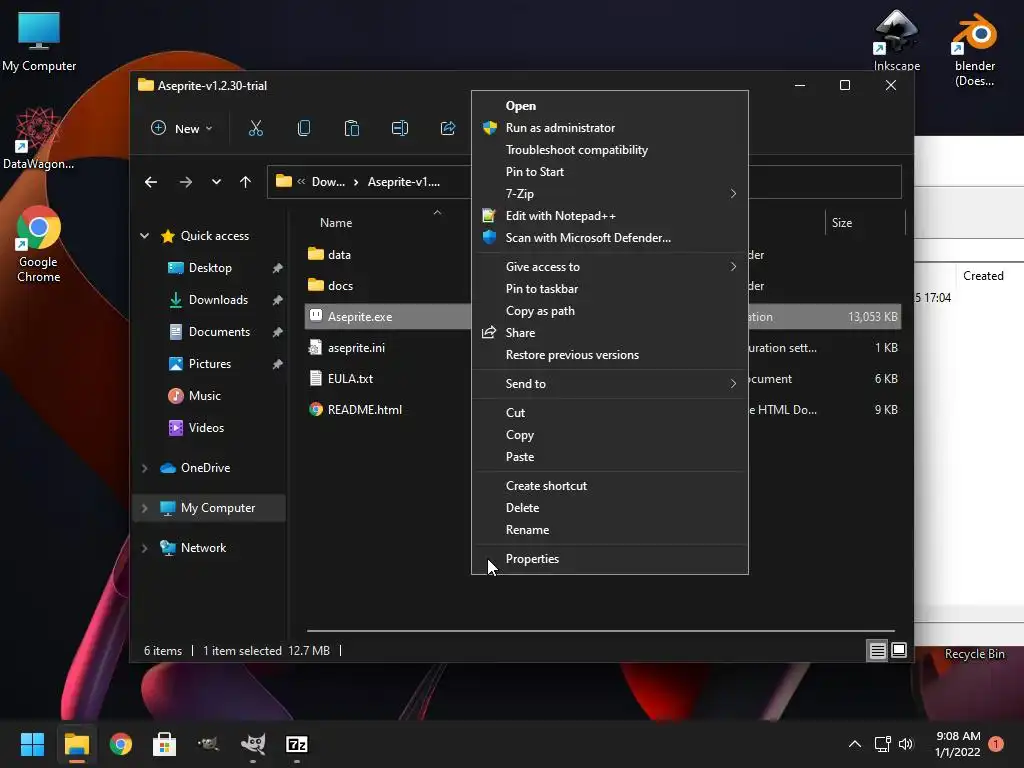The image size is (1024, 768).
Task: Open 7-Zip from the taskbar
Action: [297, 744]
